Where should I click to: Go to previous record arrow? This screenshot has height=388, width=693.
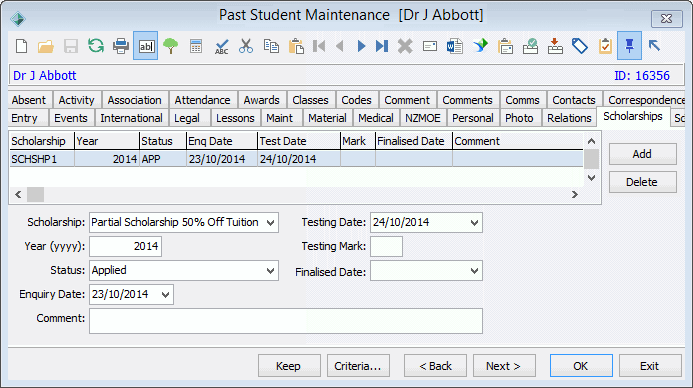pos(340,46)
